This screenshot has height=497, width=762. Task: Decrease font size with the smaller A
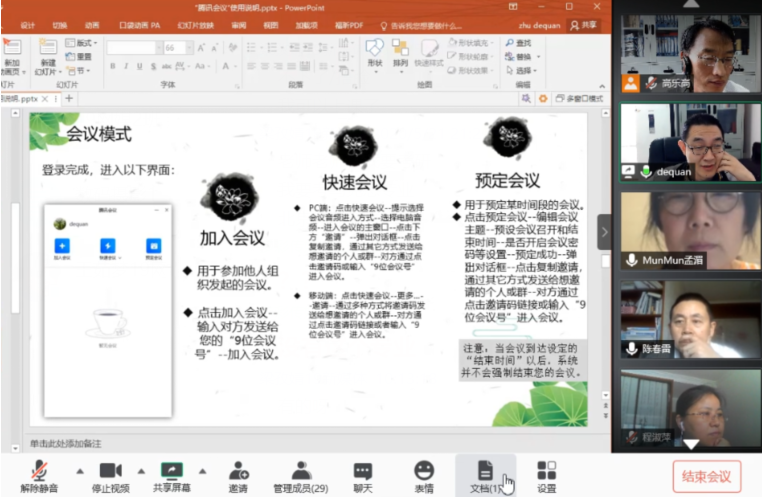tap(214, 48)
